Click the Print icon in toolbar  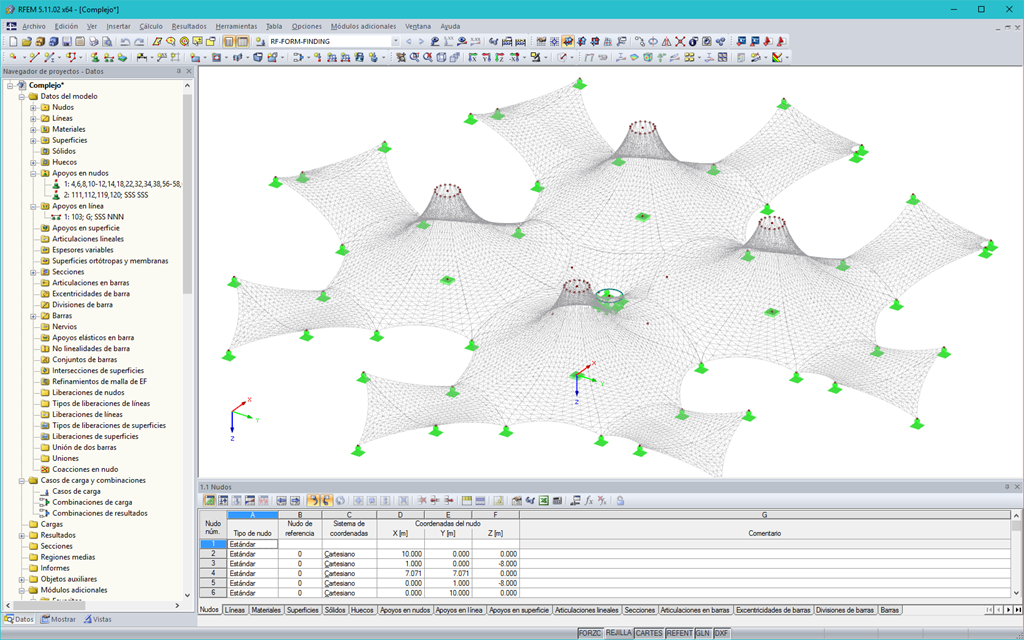pyautogui.click(x=94, y=41)
